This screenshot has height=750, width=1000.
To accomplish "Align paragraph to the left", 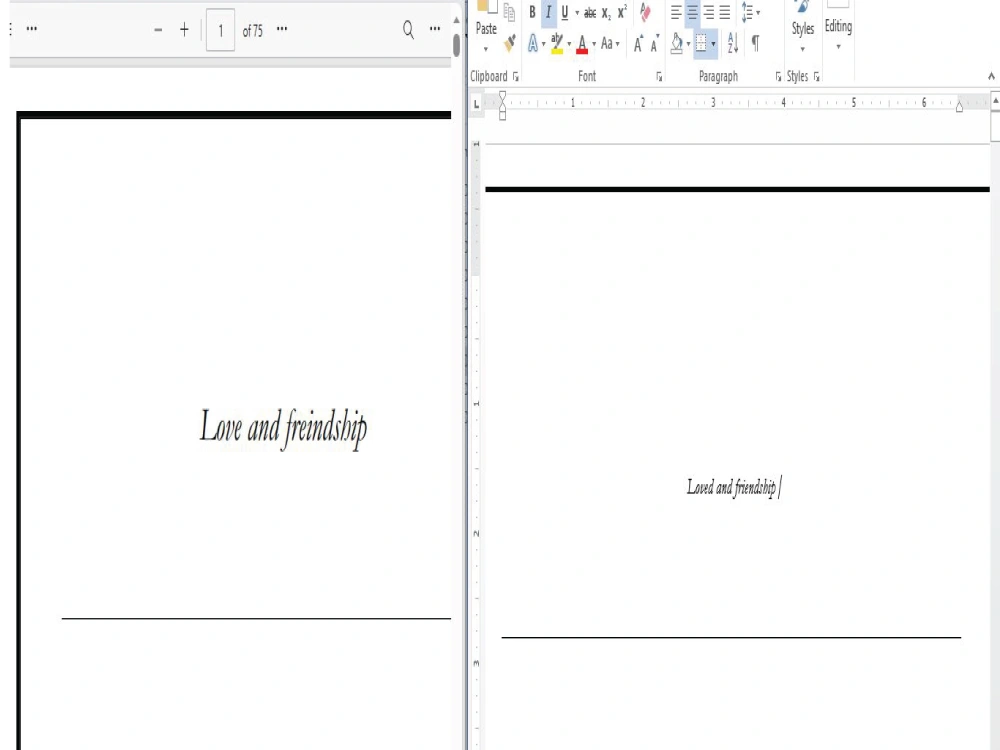I will click(676, 12).
